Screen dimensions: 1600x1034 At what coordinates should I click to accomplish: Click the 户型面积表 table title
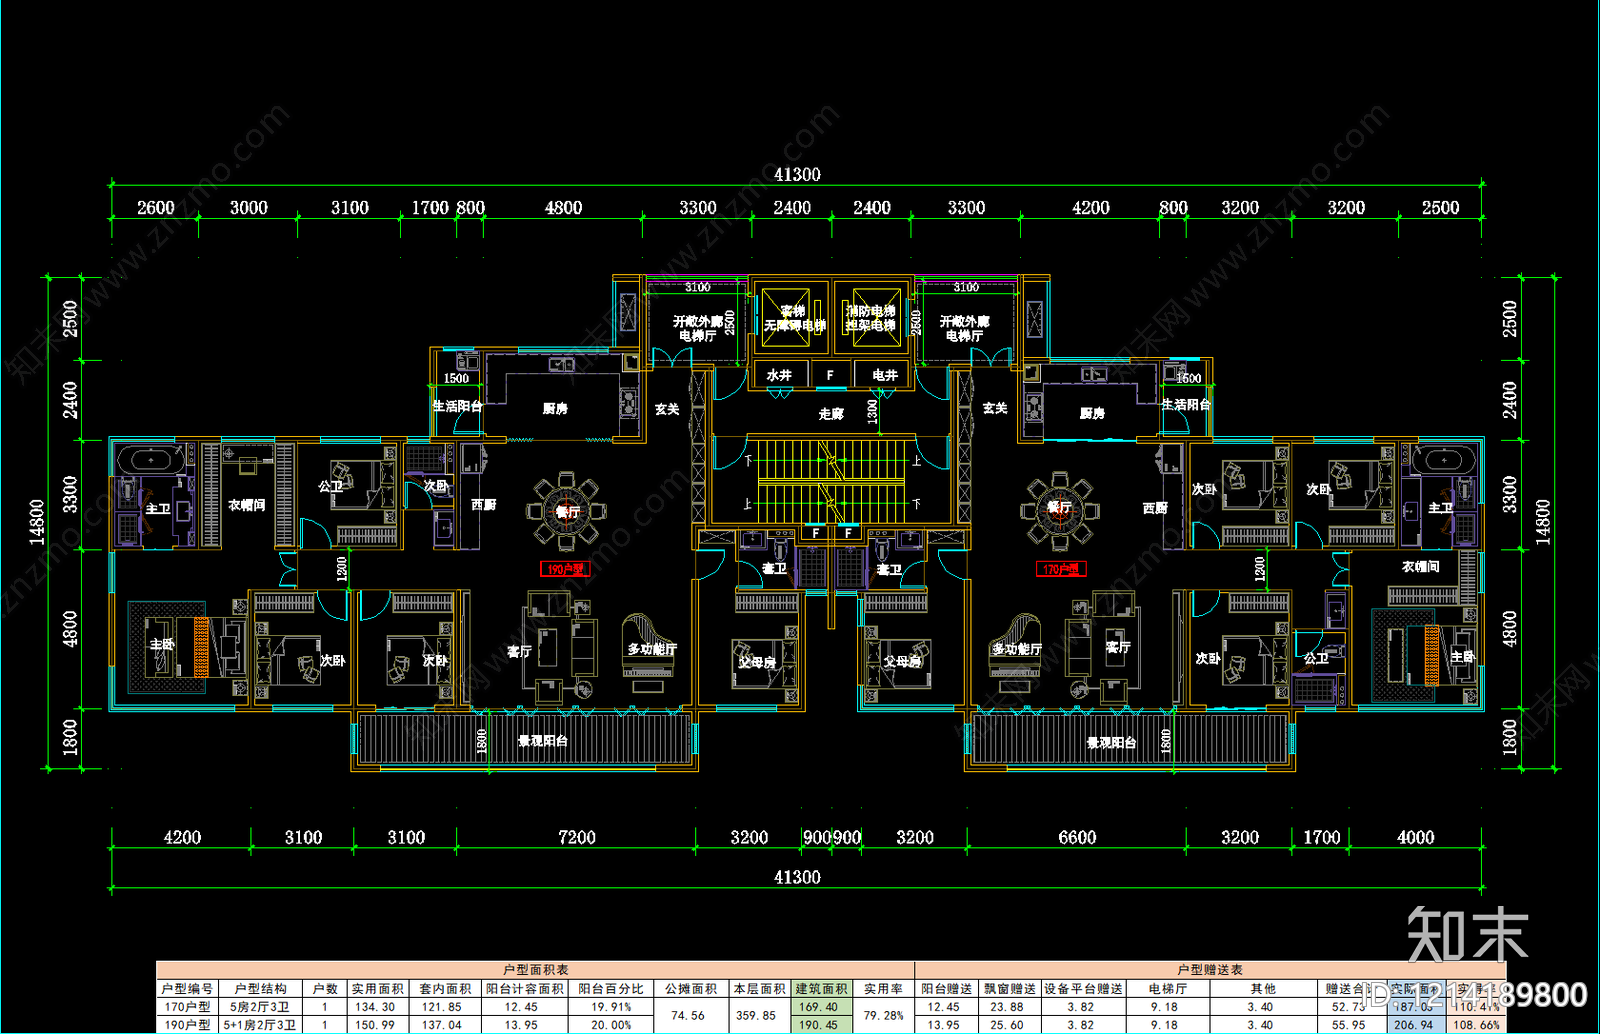536,970
